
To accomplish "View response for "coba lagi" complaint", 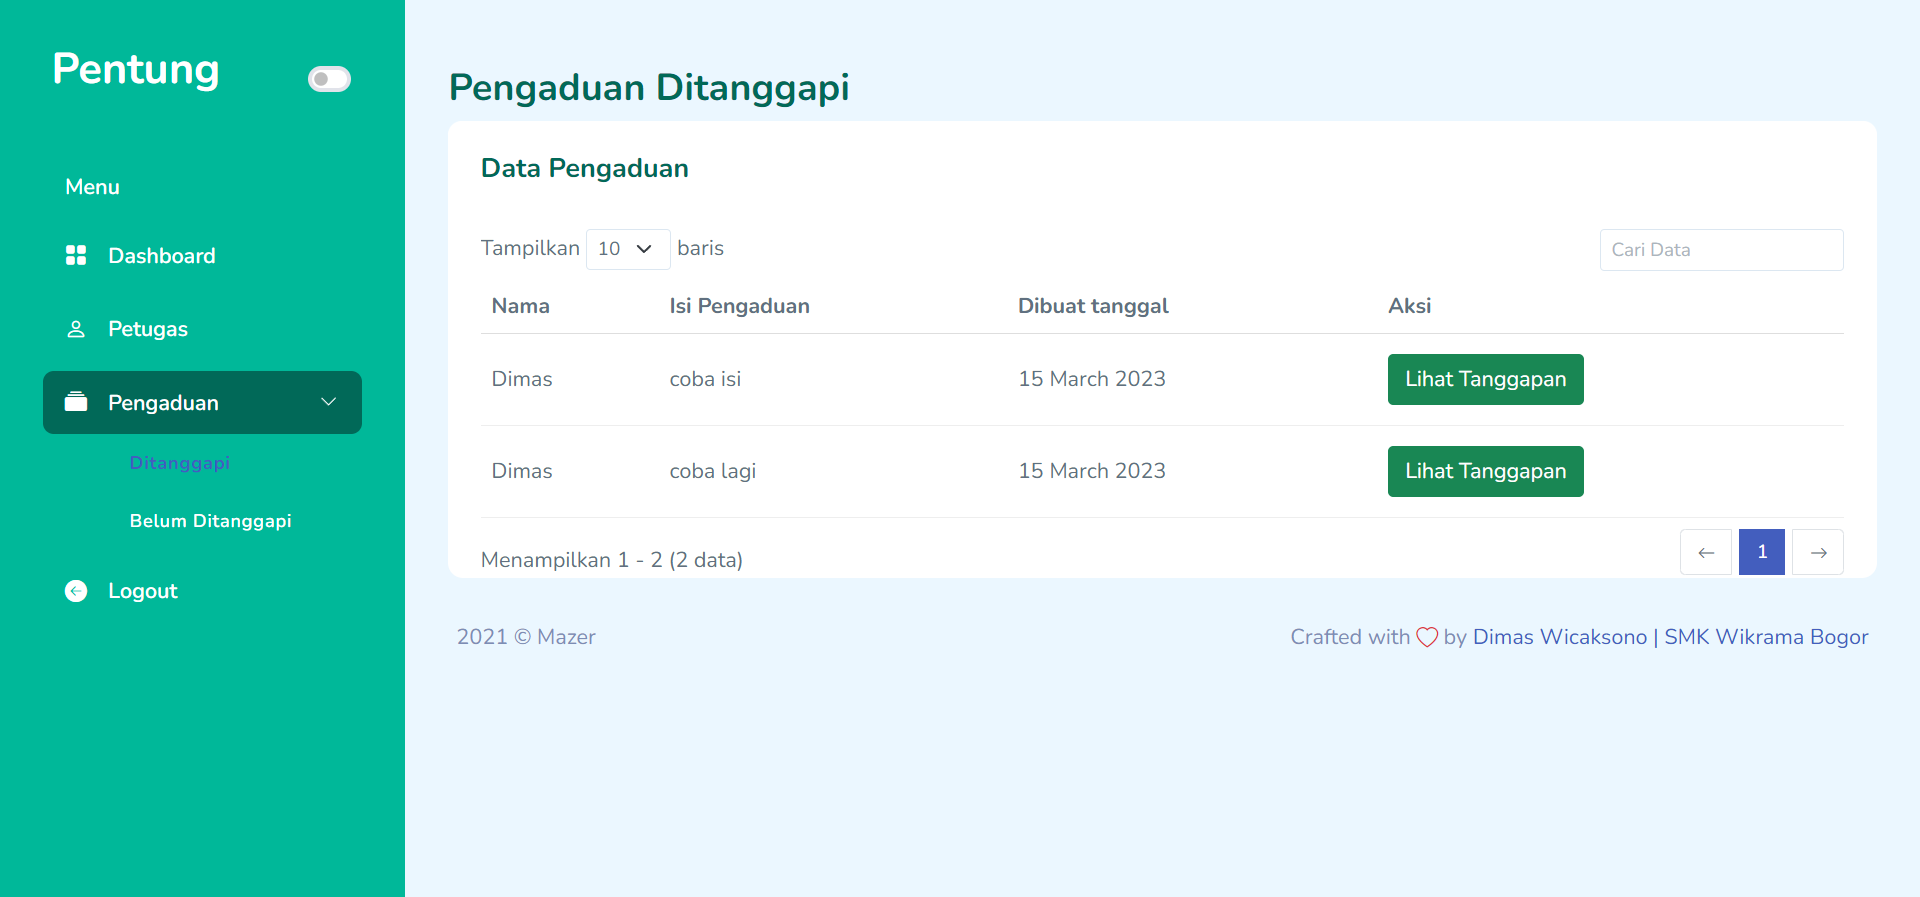I will point(1485,471).
